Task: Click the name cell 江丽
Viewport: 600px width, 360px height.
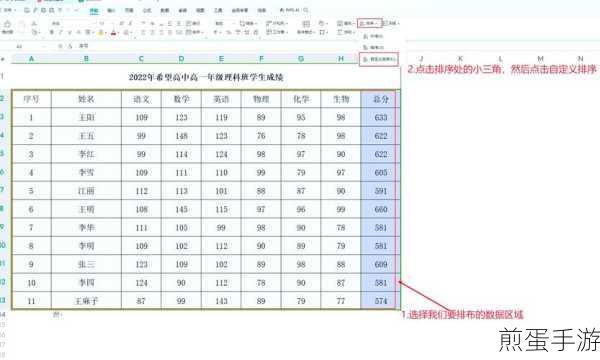Action: pos(86,191)
